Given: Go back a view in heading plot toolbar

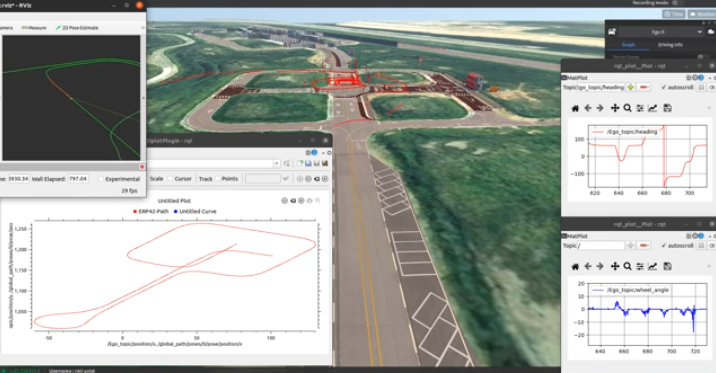Looking at the screenshot, I should (x=588, y=108).
